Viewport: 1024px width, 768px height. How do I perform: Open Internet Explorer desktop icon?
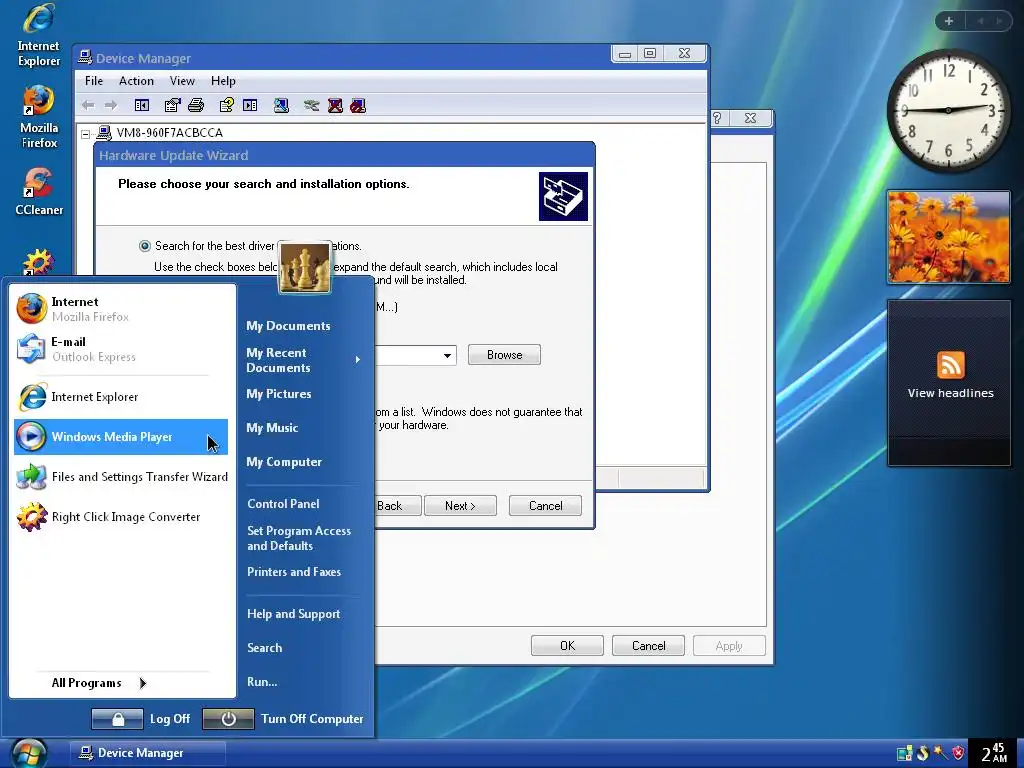(x=39, y=36)
